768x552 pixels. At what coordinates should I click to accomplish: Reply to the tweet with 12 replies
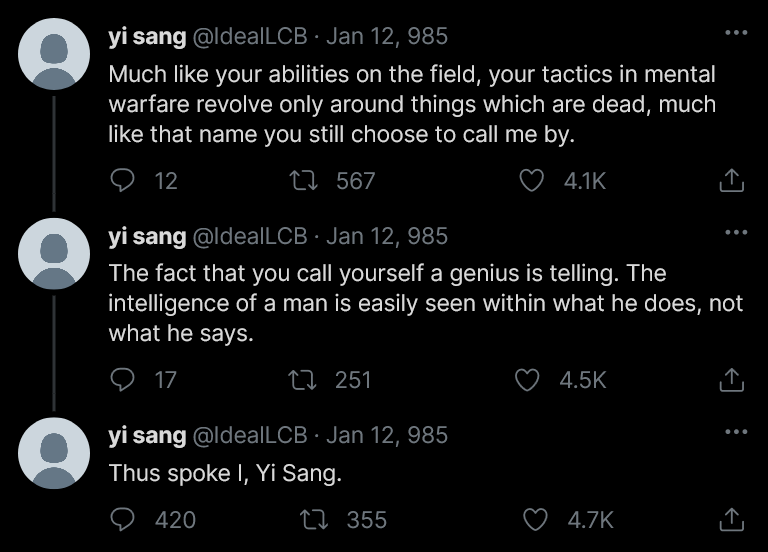[x=121, y=180]
